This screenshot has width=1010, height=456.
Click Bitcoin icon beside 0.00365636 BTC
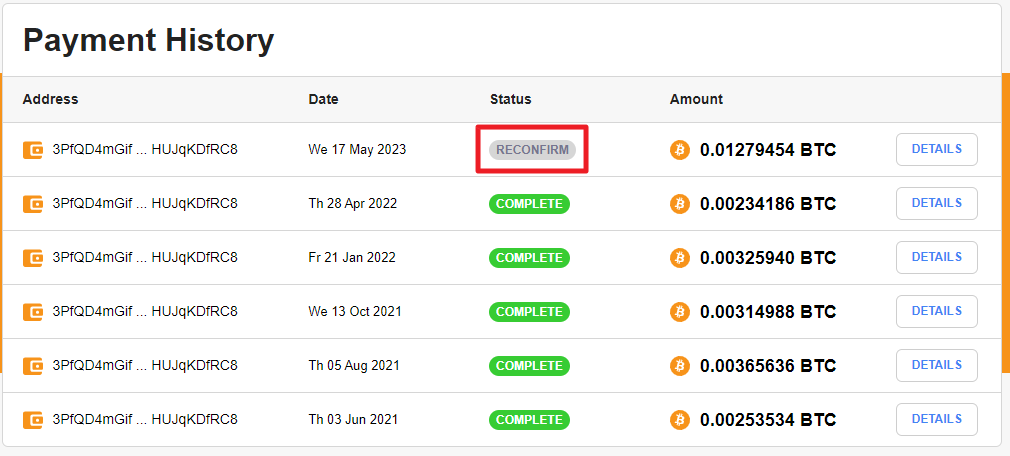680,366
